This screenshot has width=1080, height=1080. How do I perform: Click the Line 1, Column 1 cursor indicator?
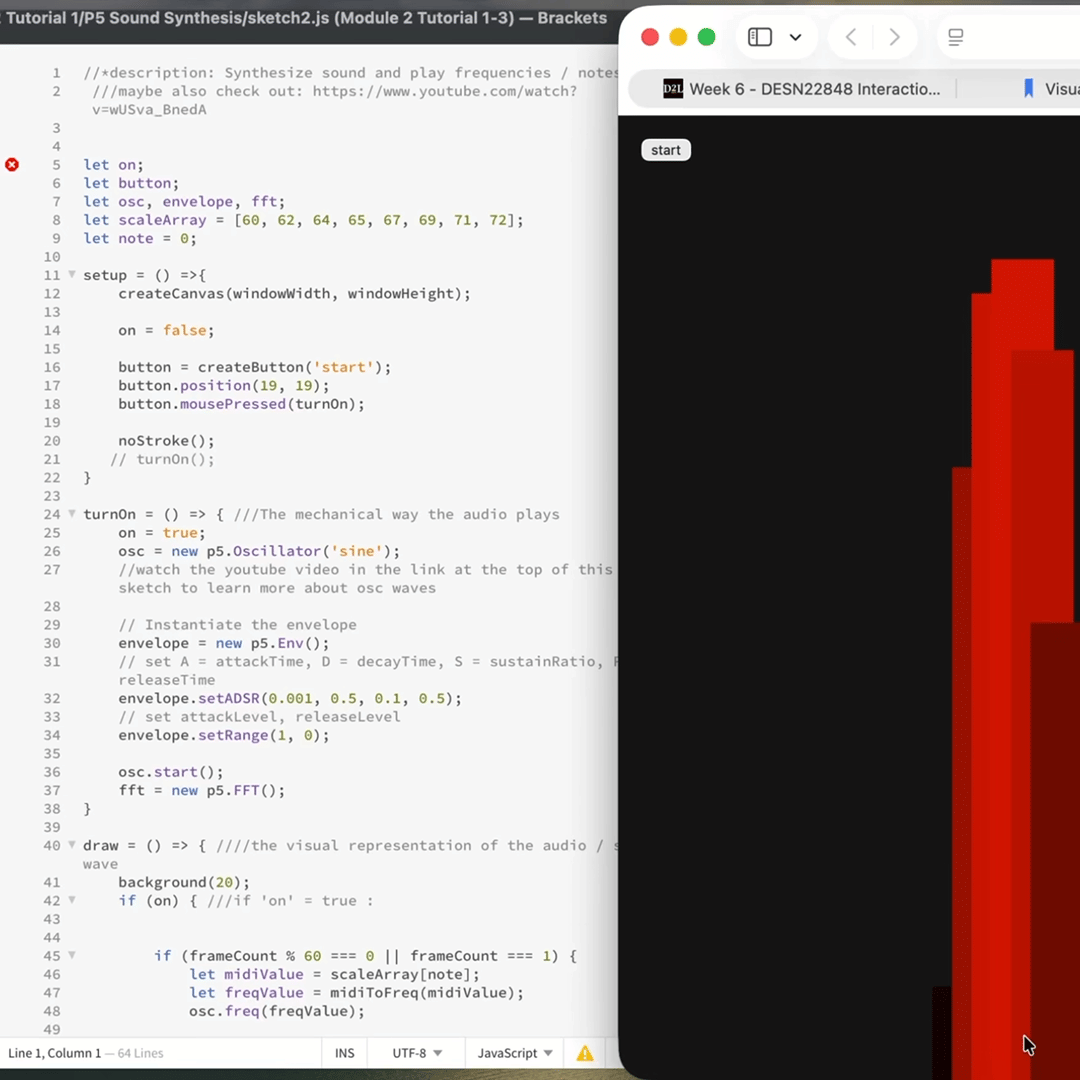54,1053
